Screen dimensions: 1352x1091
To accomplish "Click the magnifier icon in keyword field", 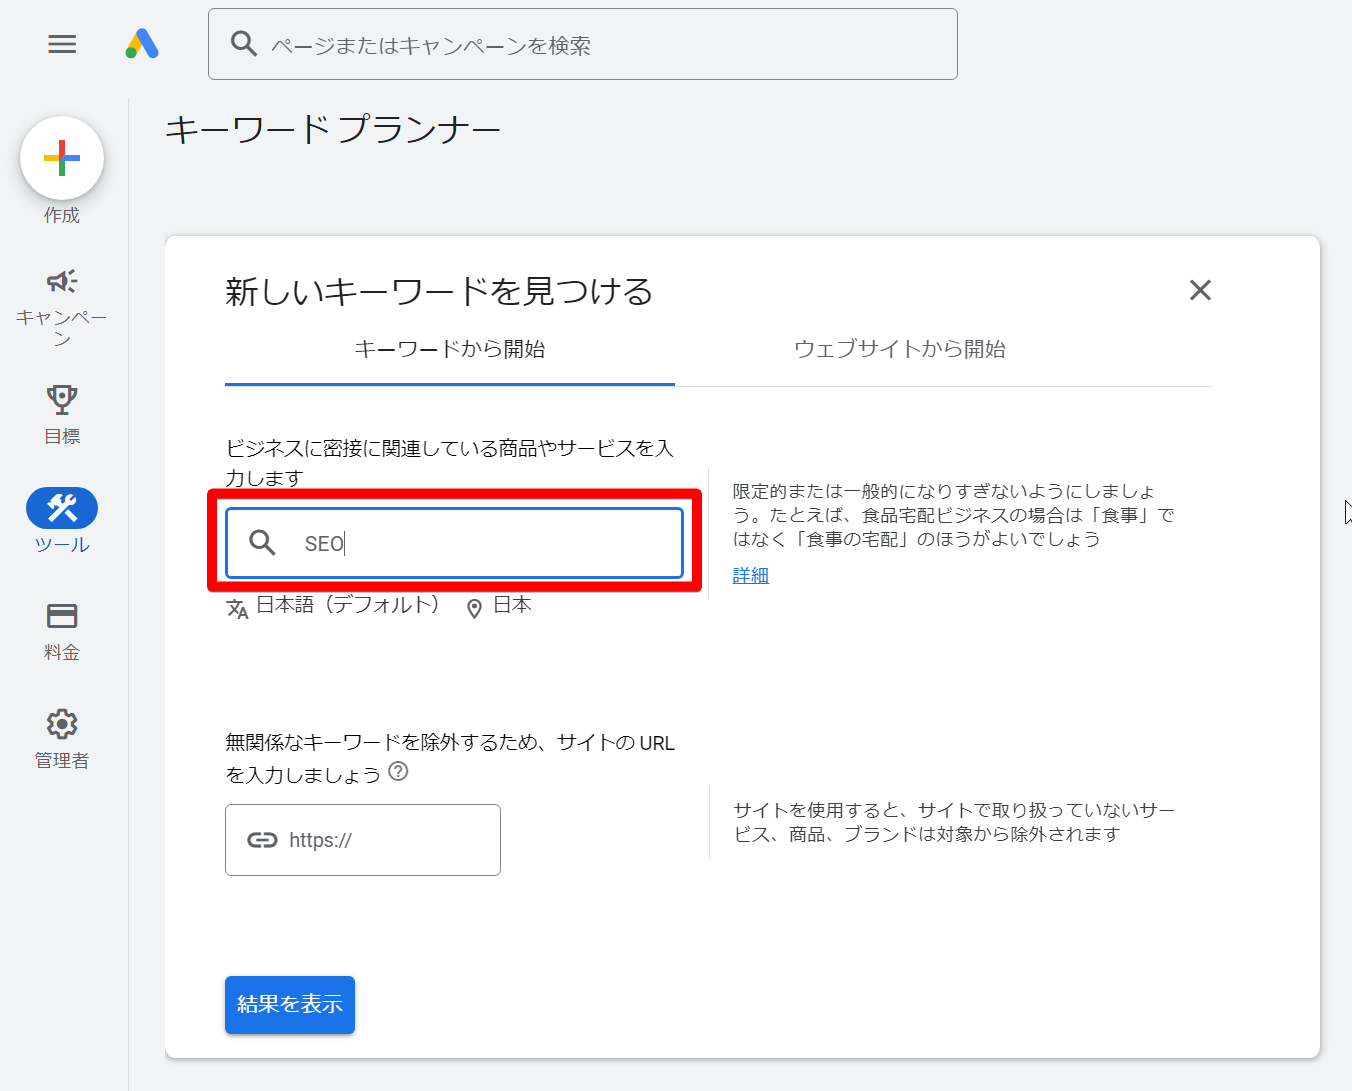I will (262, 543).
